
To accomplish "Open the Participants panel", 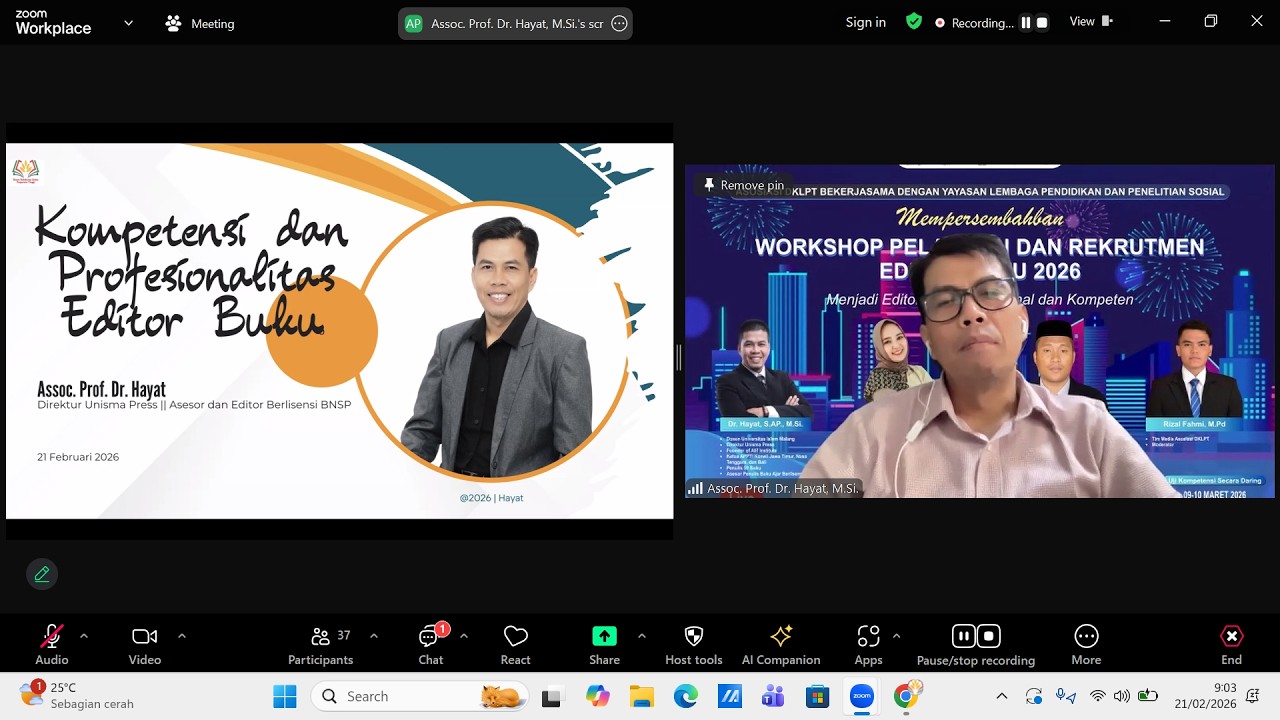I will [321, 644].
